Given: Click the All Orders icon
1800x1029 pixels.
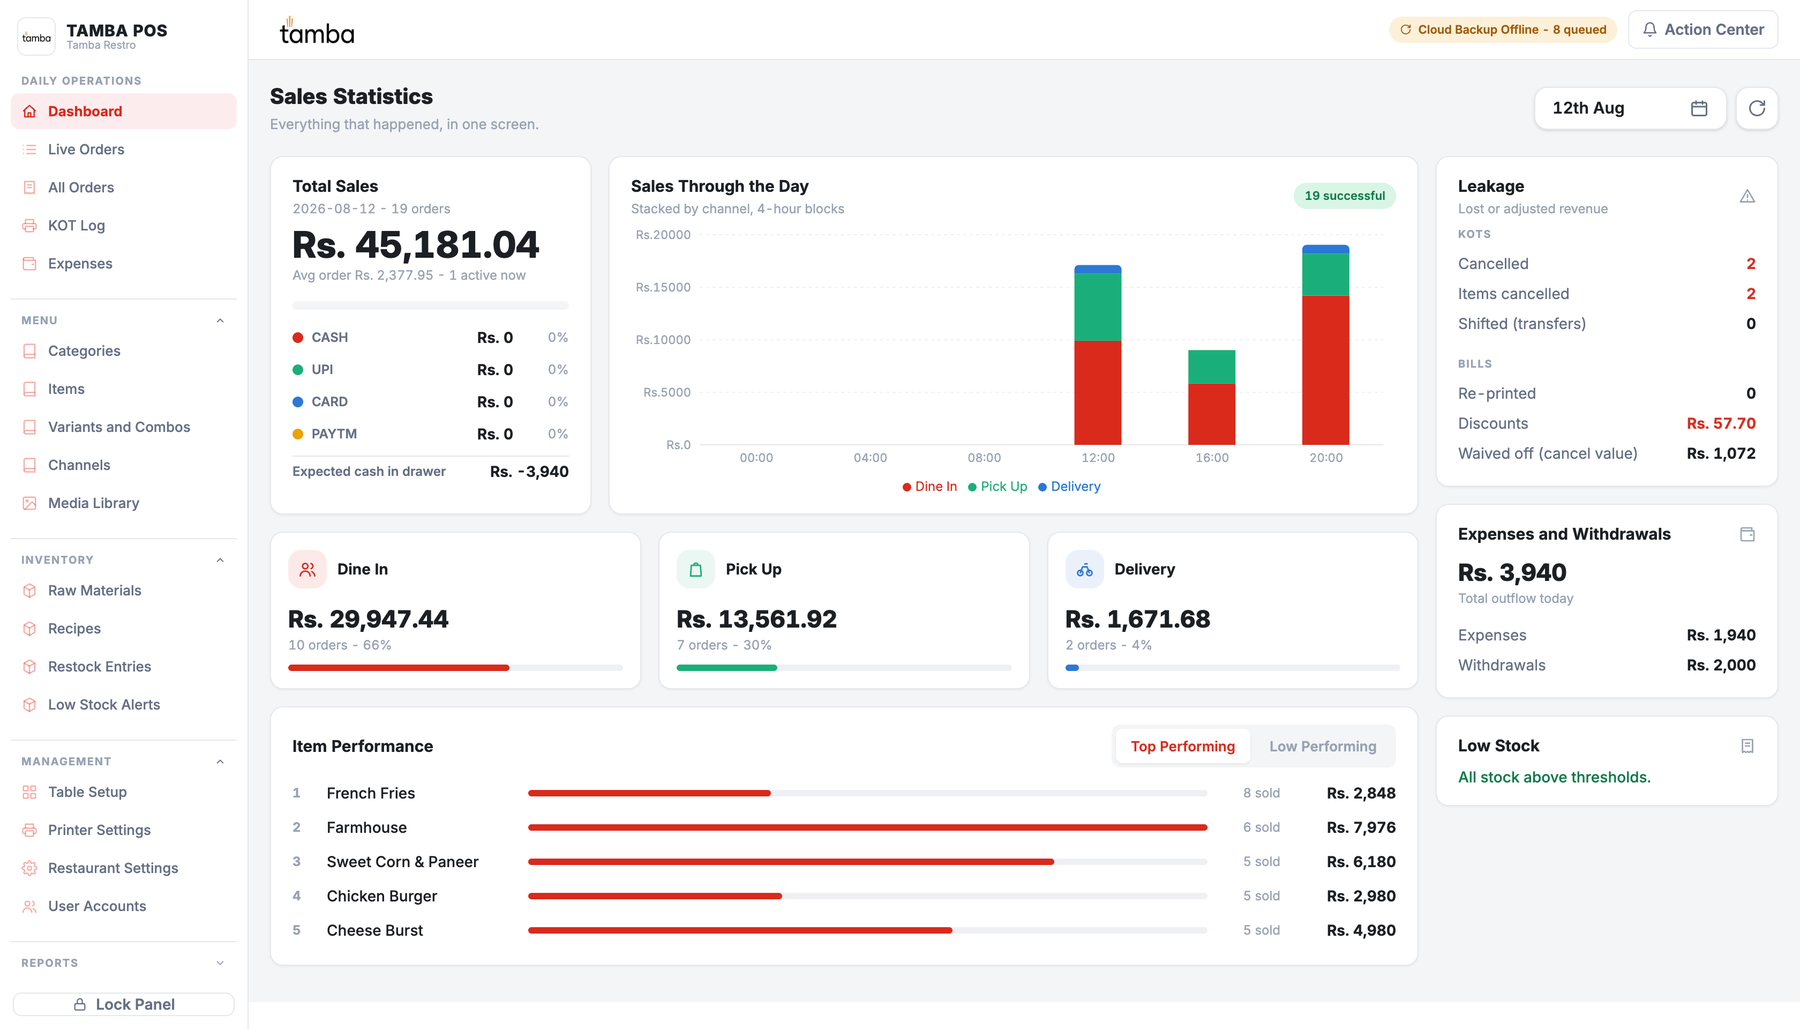Looking at the screenshot, I should [x=30, y=188].
